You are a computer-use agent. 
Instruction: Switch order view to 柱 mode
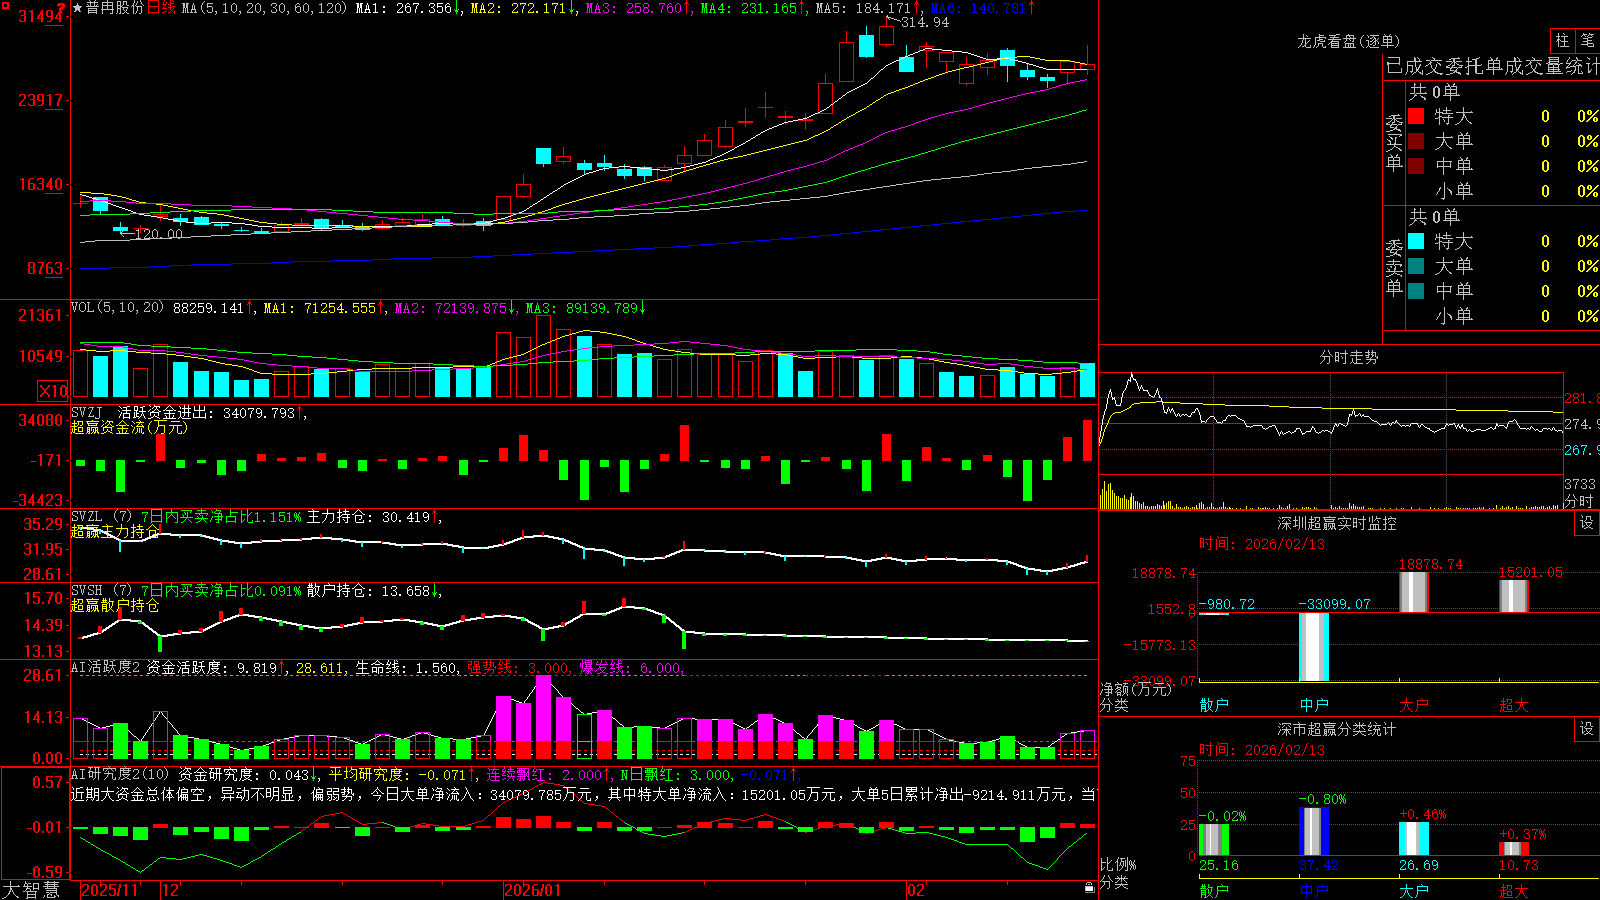coord(1562,41)
